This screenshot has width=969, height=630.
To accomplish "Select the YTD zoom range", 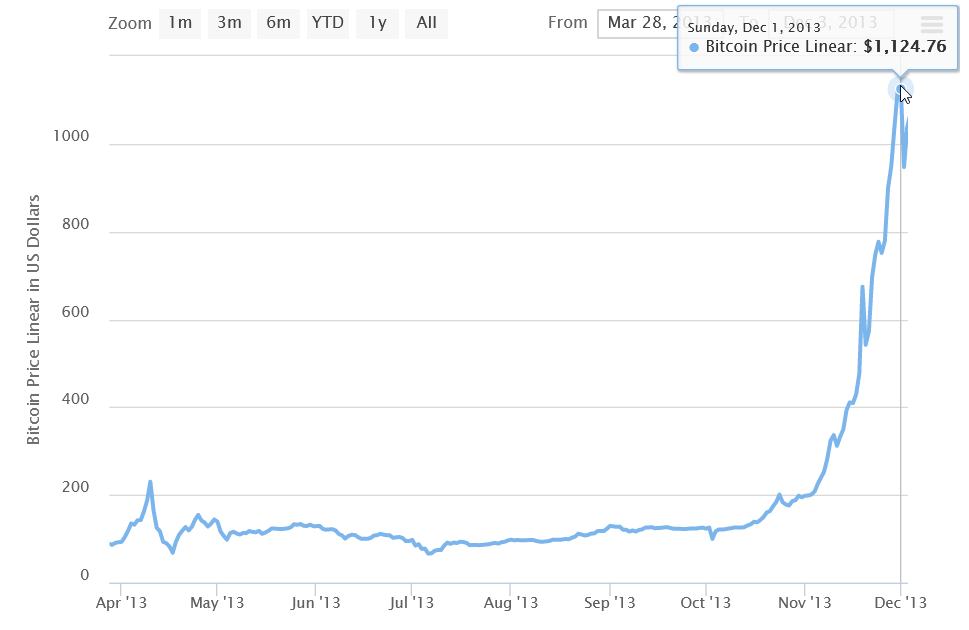I will [328, 23].
